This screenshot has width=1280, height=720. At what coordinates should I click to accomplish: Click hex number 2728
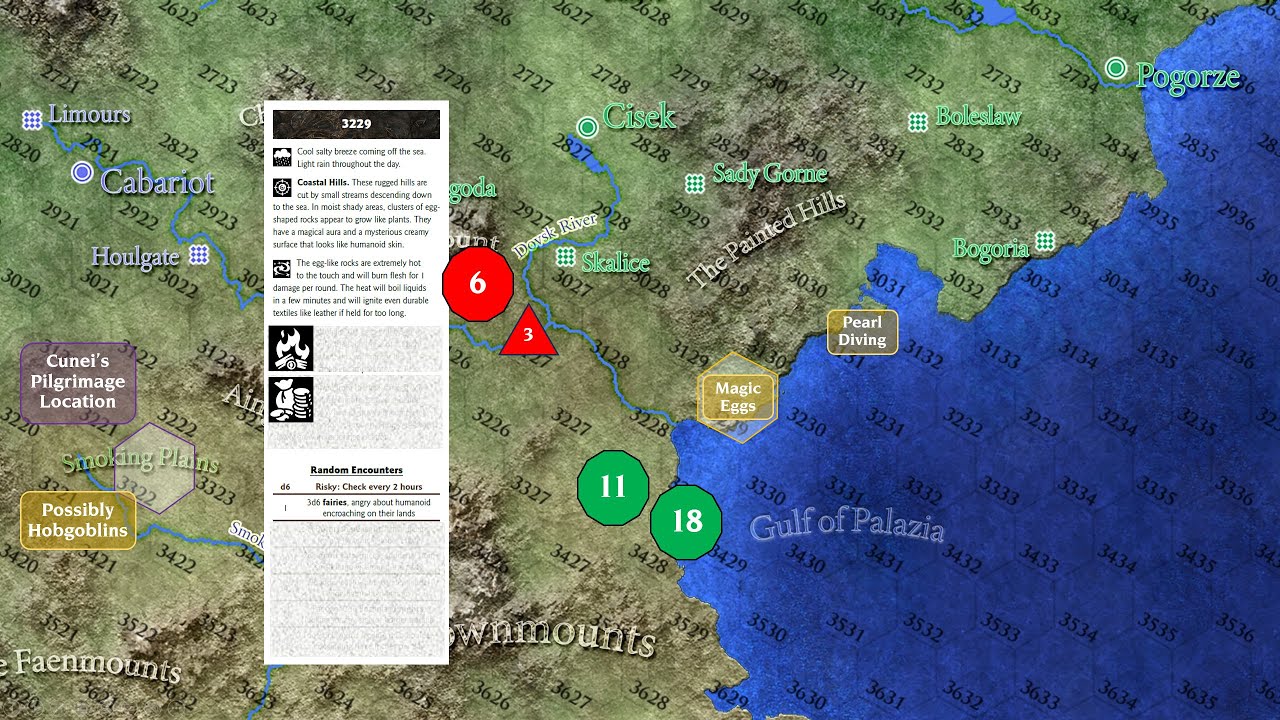click(x=610, y=79)
